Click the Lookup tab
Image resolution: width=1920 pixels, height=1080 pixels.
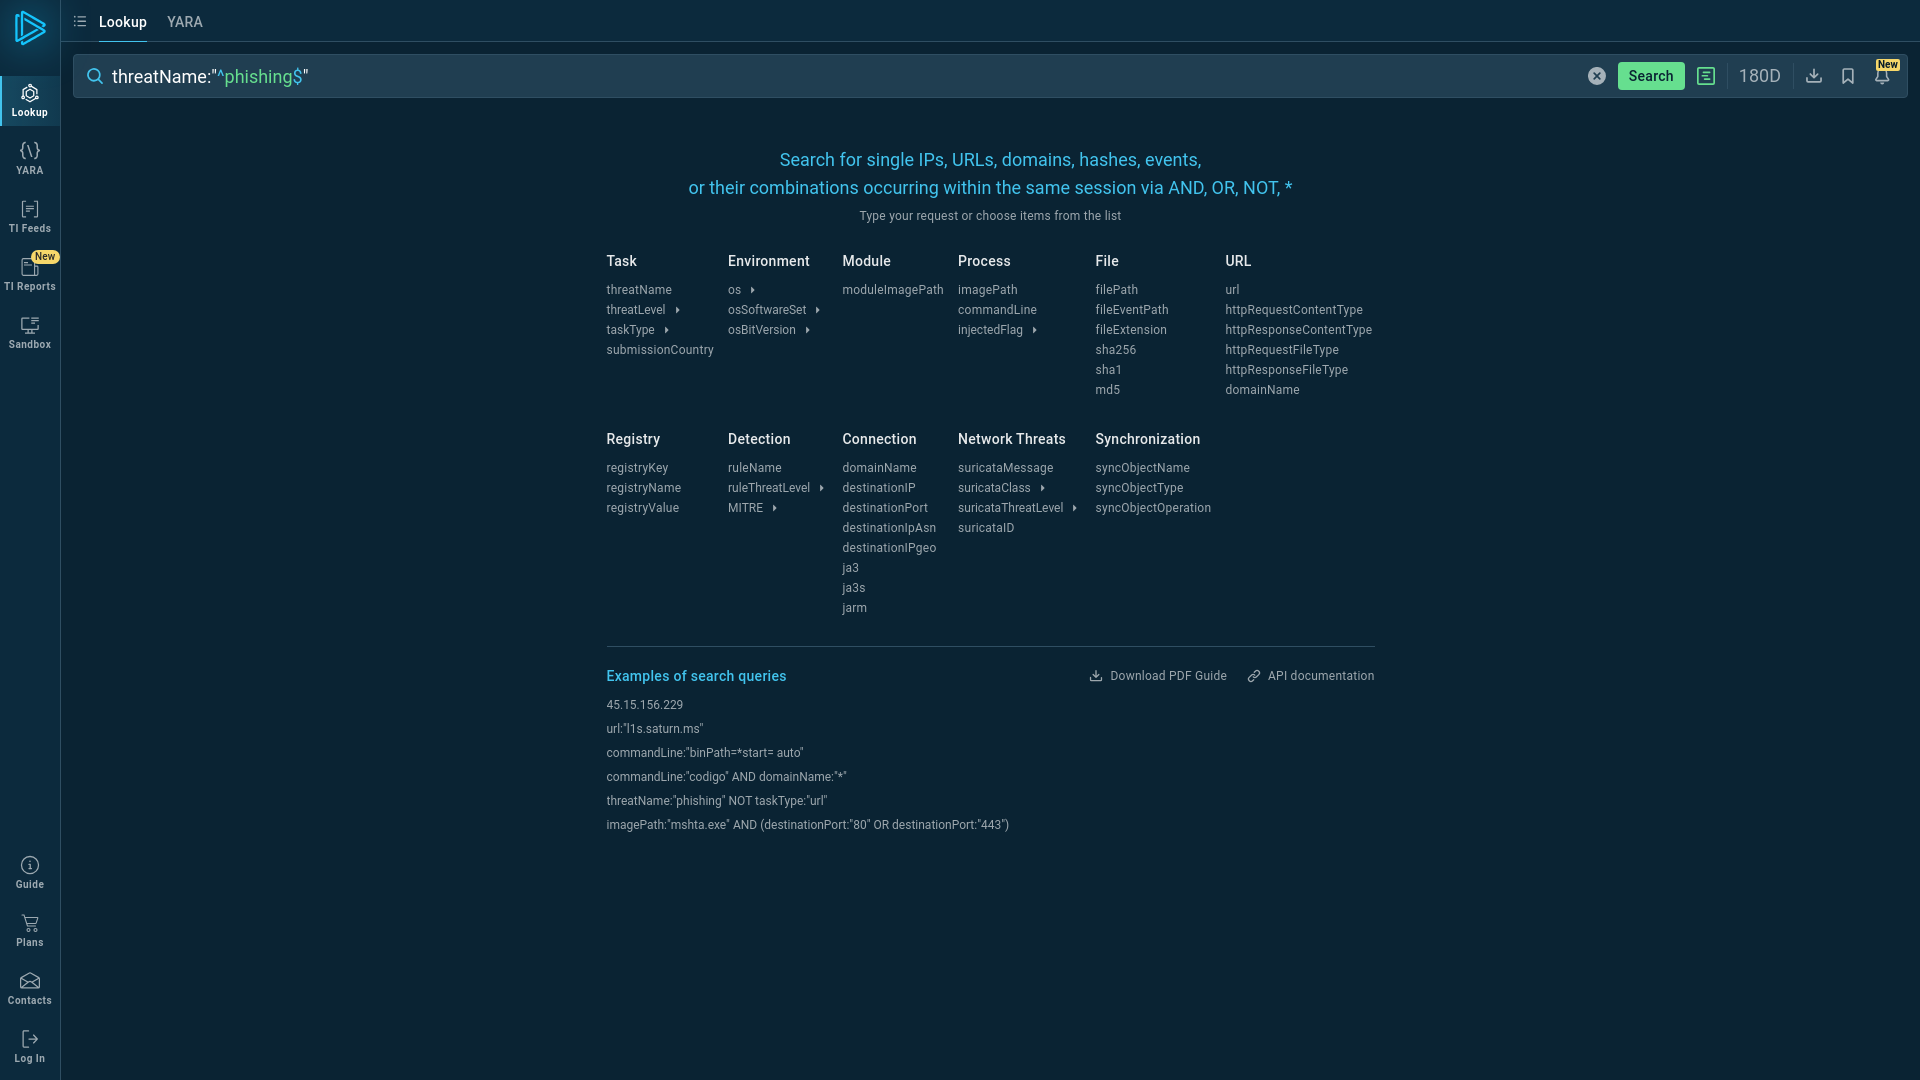[123, 21]
